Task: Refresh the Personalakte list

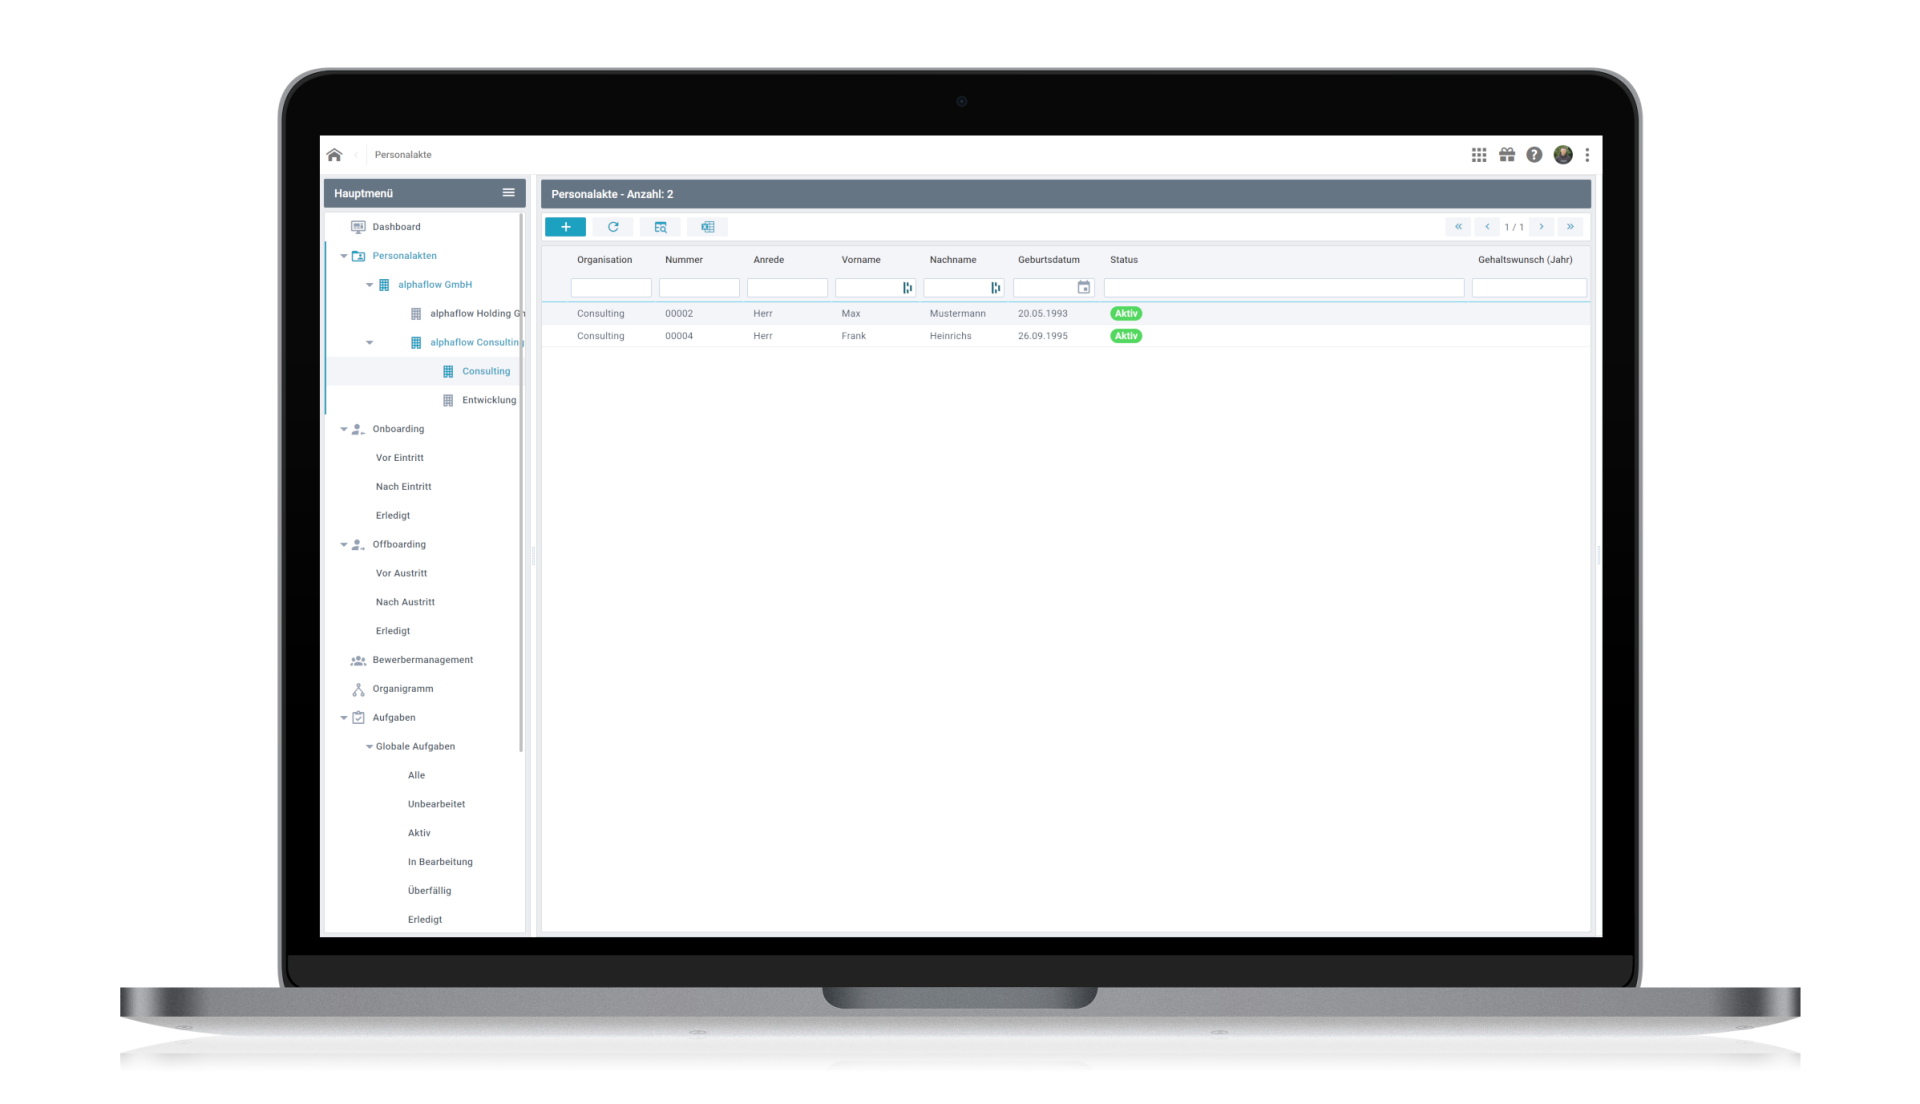Action: (x=613, y=227)
